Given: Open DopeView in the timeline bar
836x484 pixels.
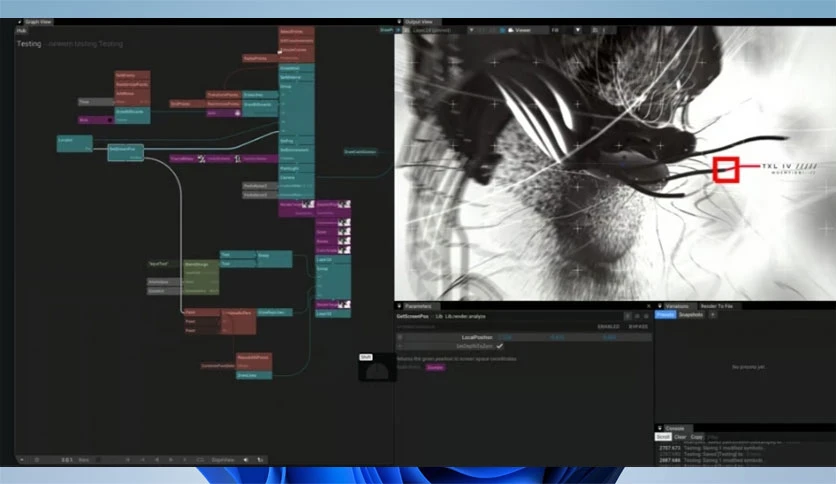Looking at the screenshot, I should point(223,459).
